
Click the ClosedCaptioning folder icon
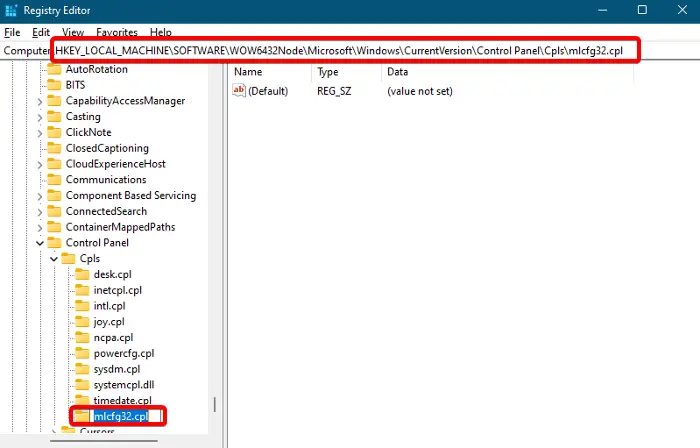click(54, 148)
